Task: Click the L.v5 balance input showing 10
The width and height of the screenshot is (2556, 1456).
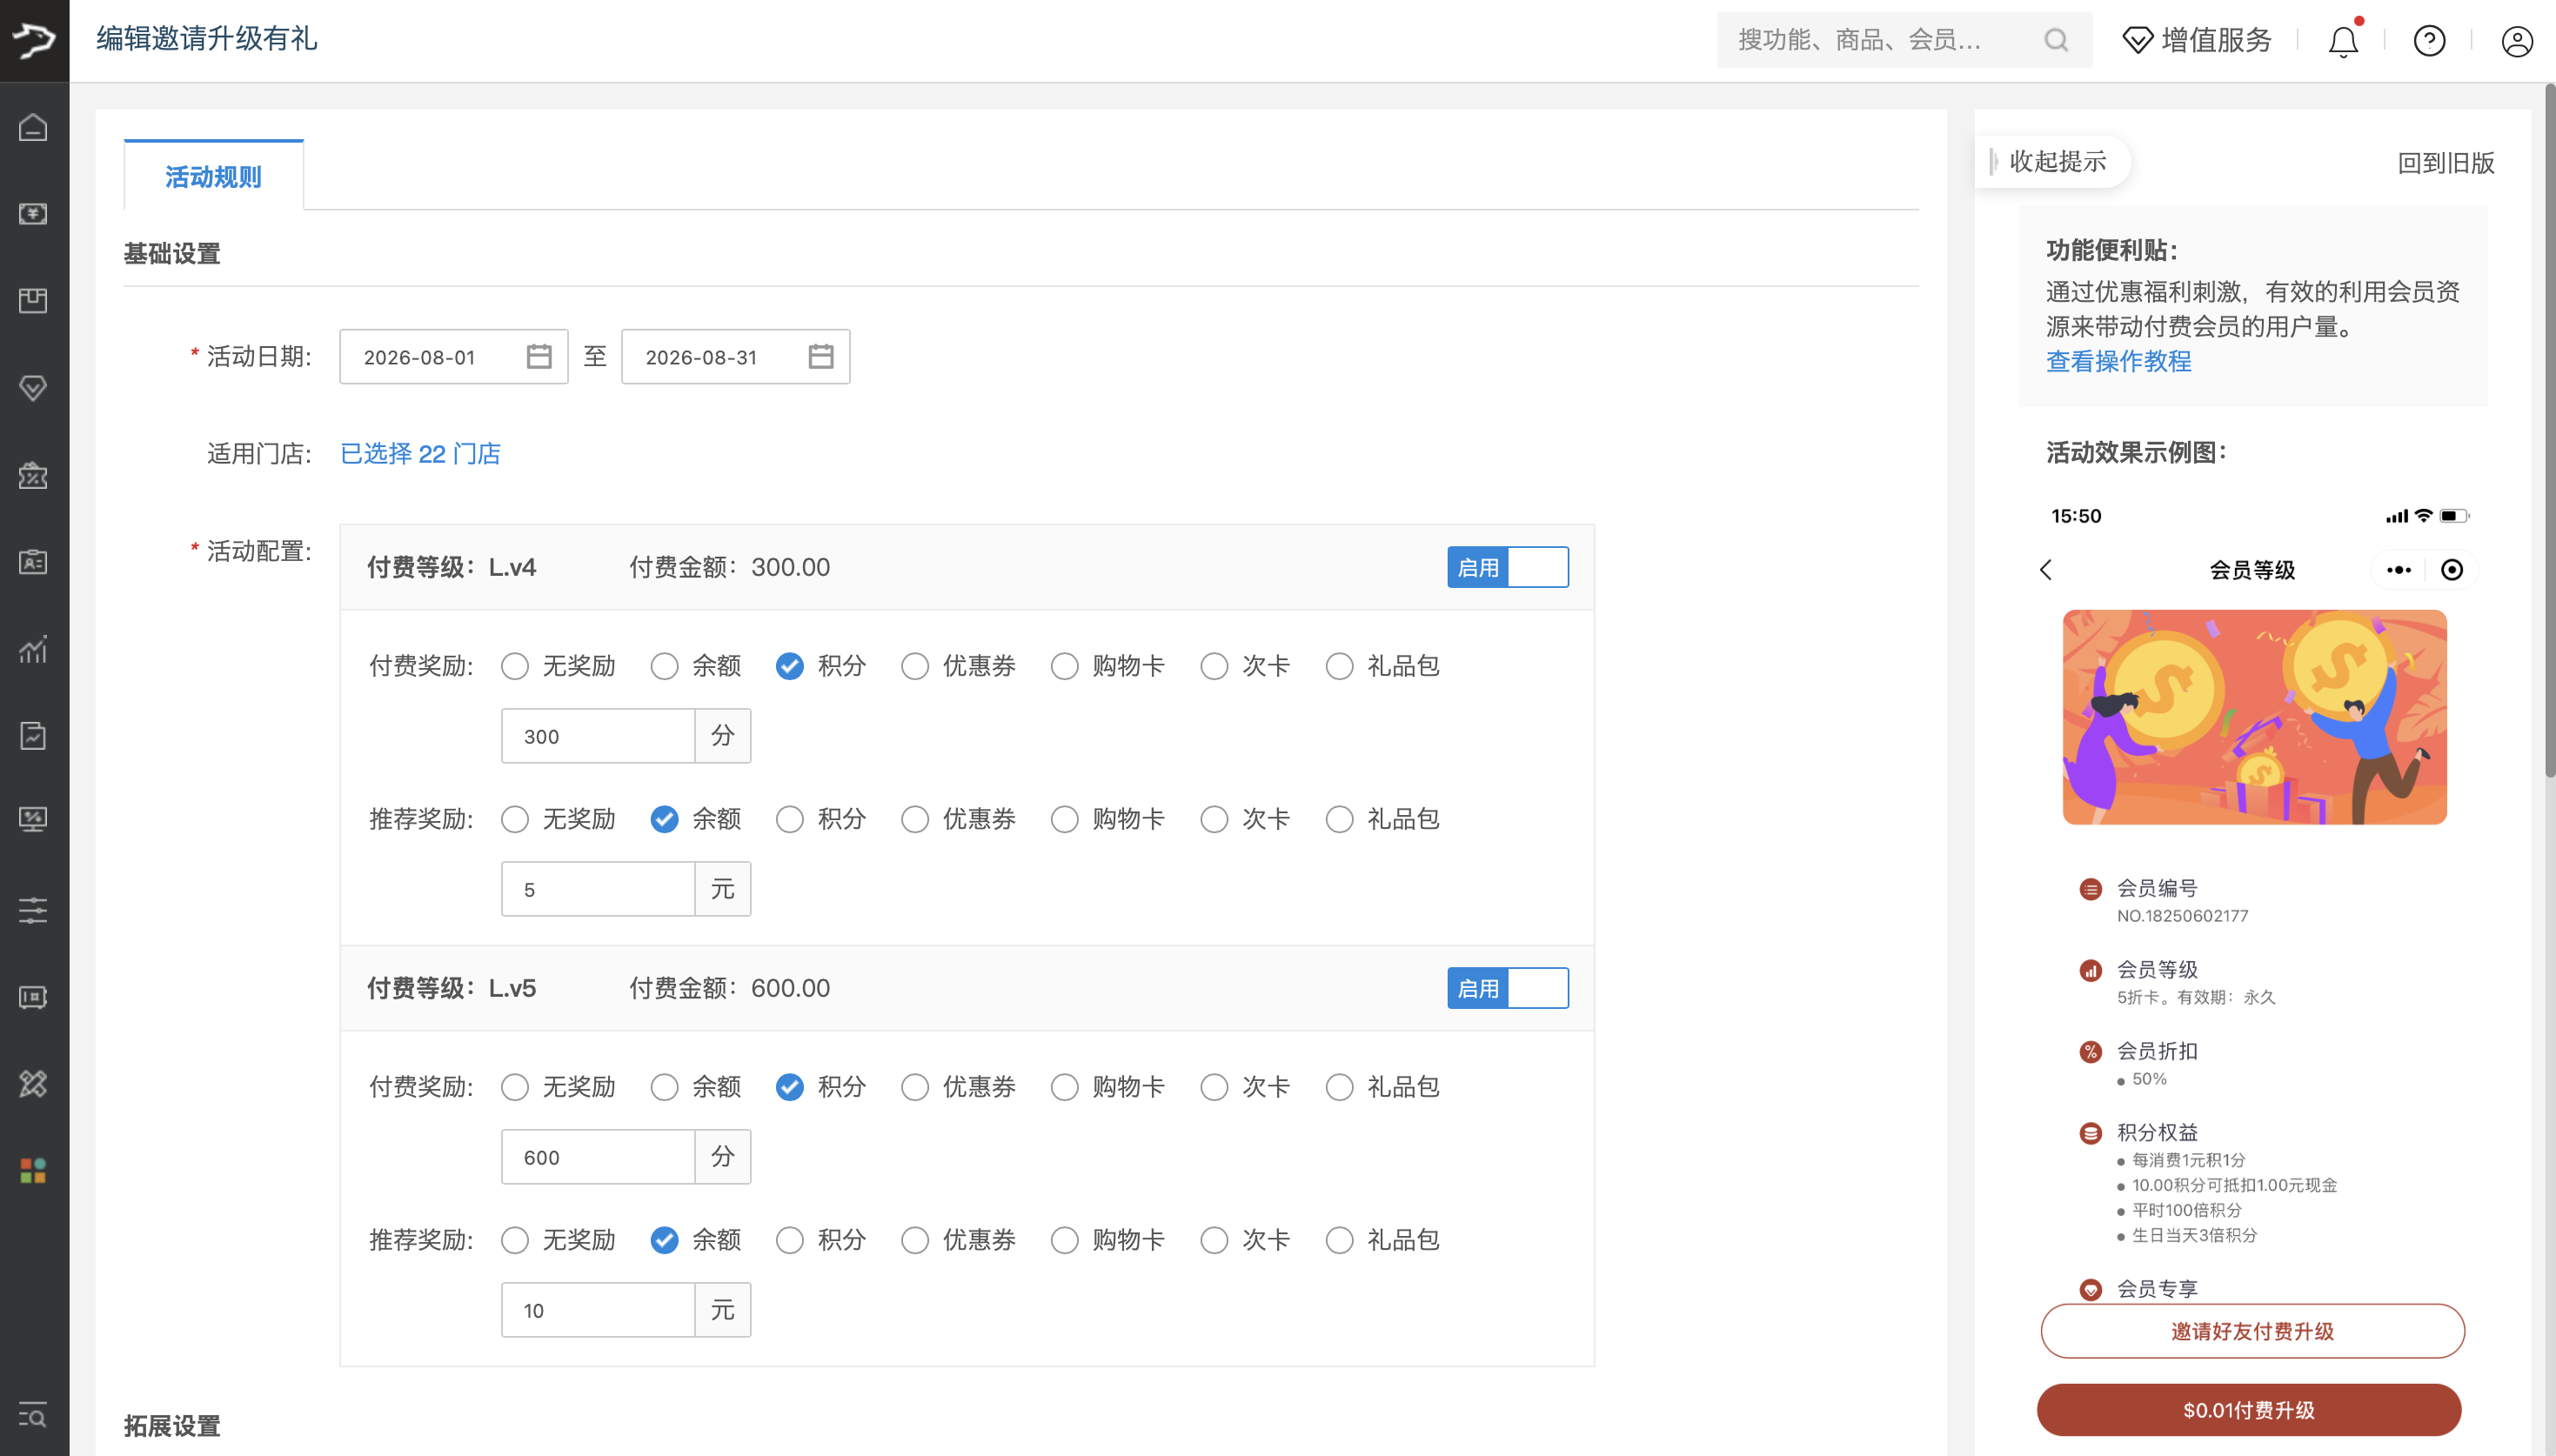Action: pyautogui.click(x=598, y=1310)
